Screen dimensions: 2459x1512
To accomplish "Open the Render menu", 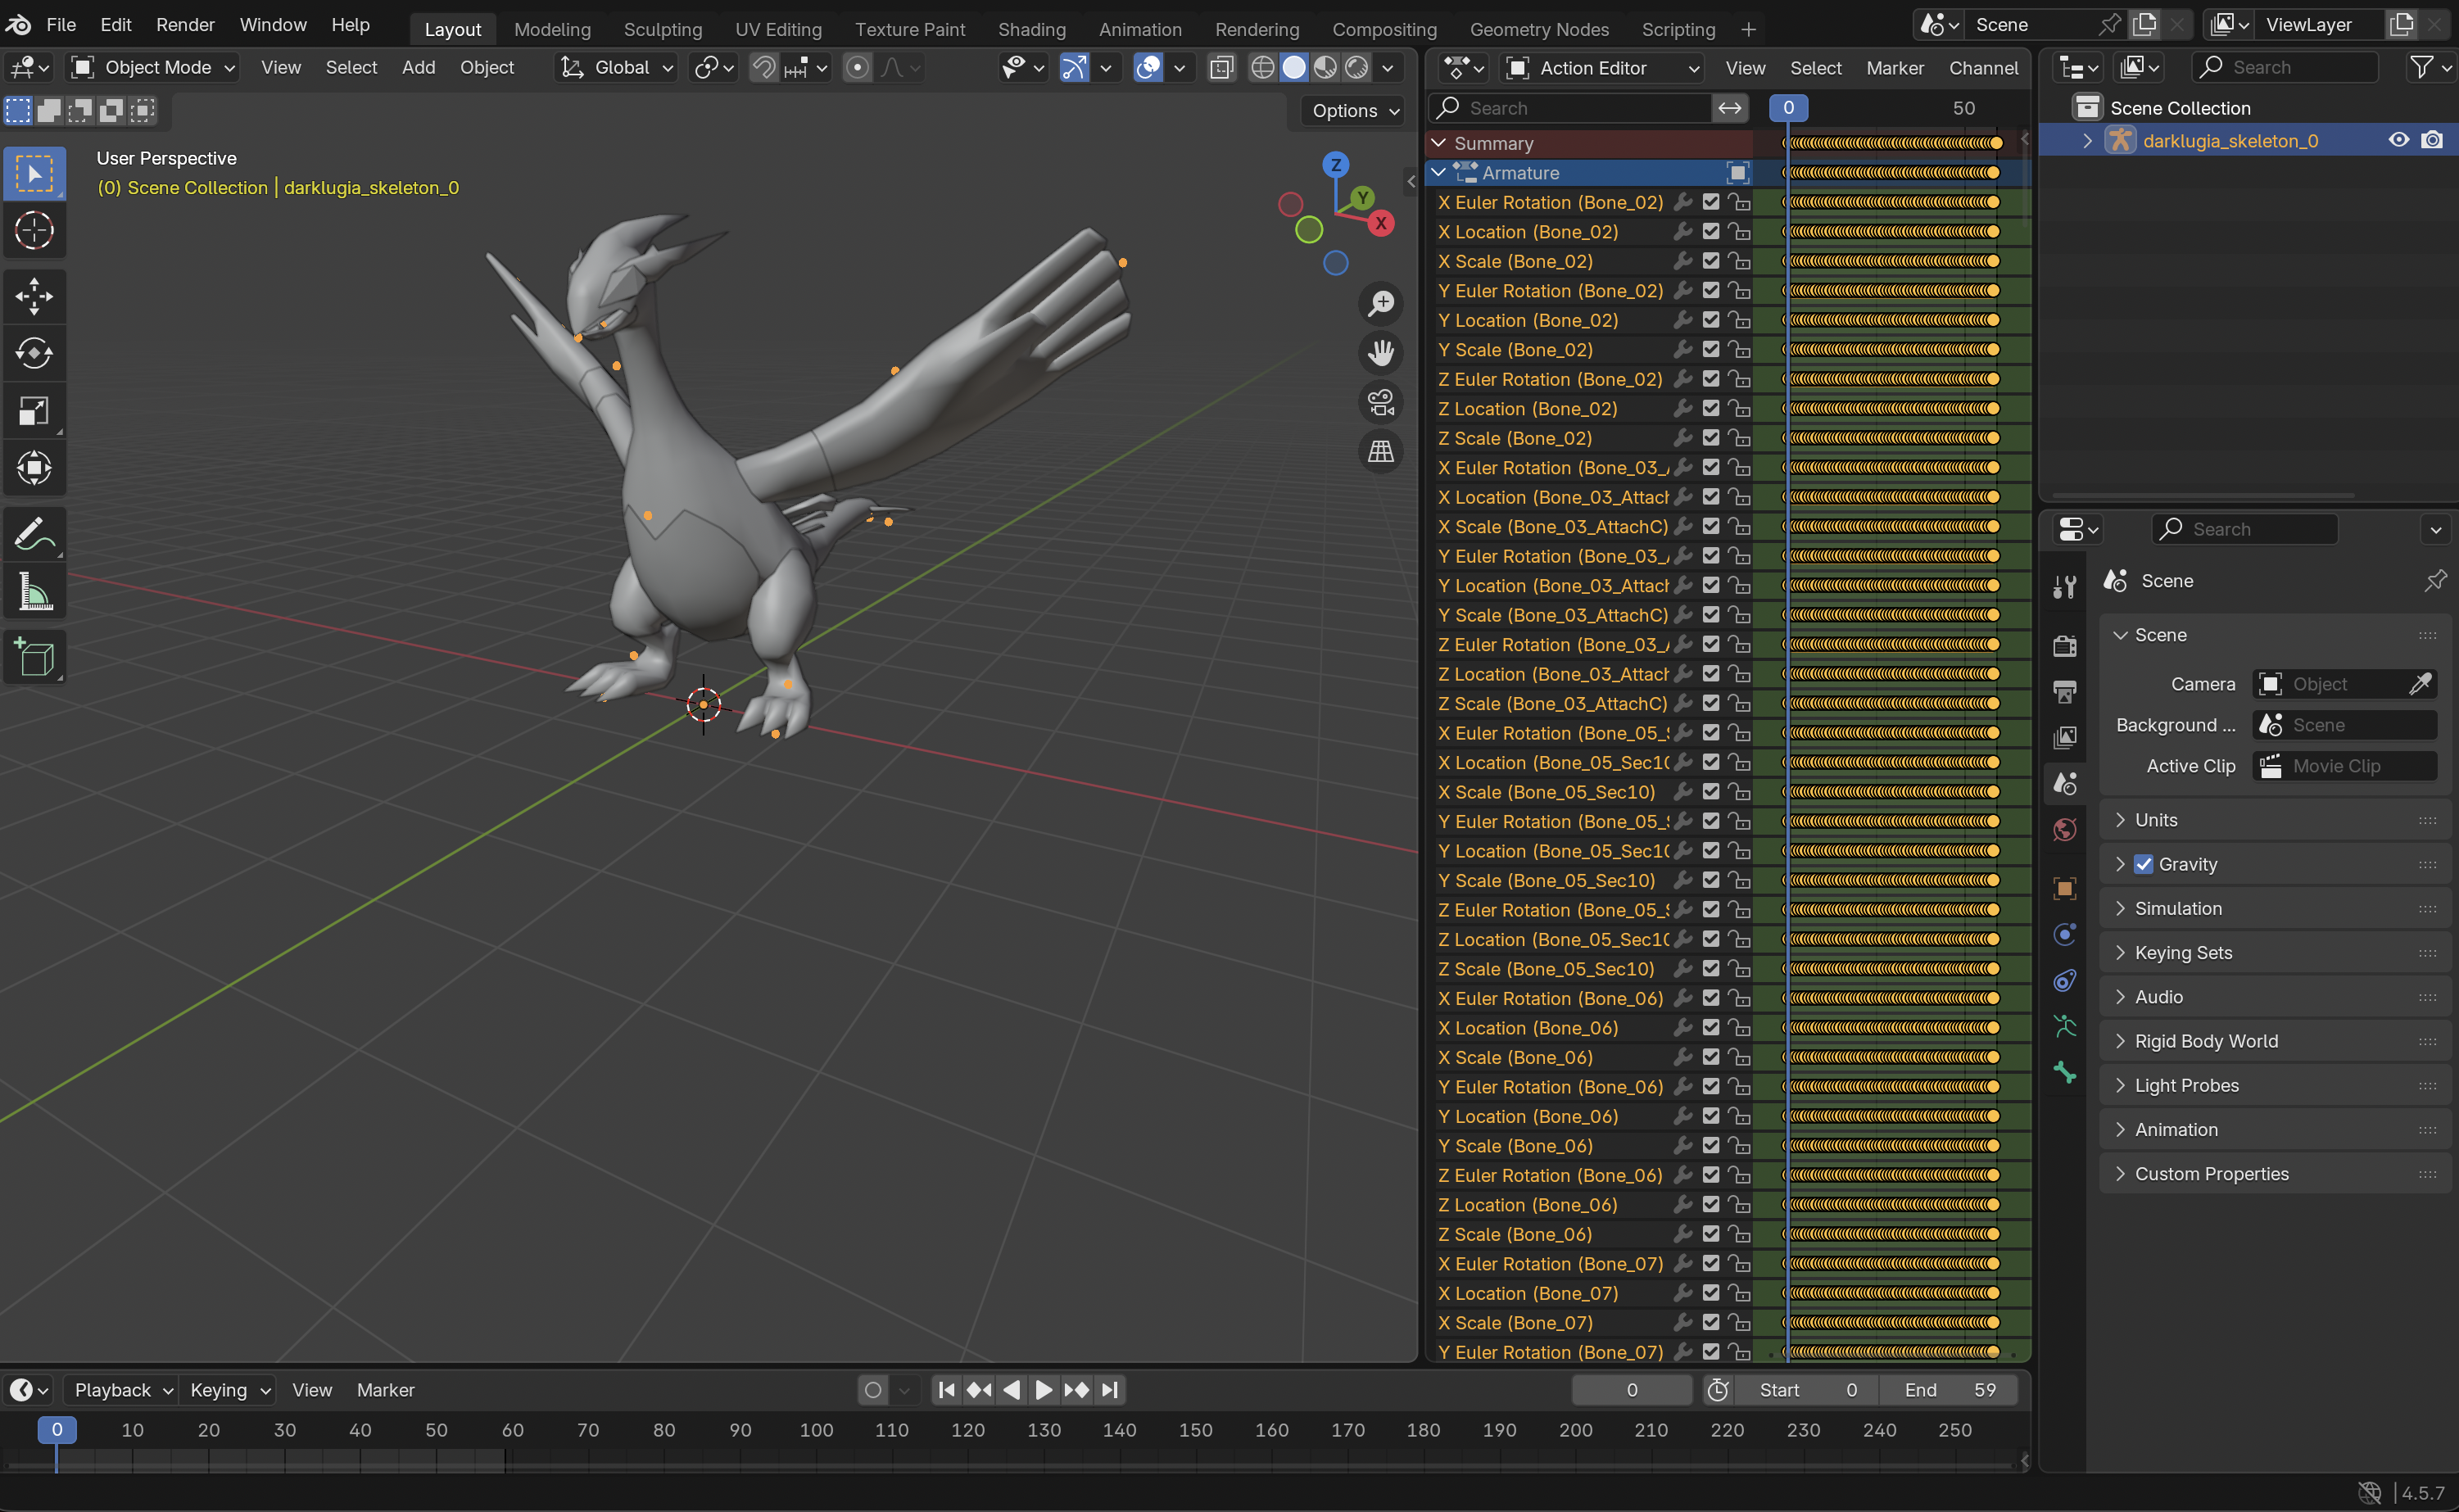I will tap(185, 25).
